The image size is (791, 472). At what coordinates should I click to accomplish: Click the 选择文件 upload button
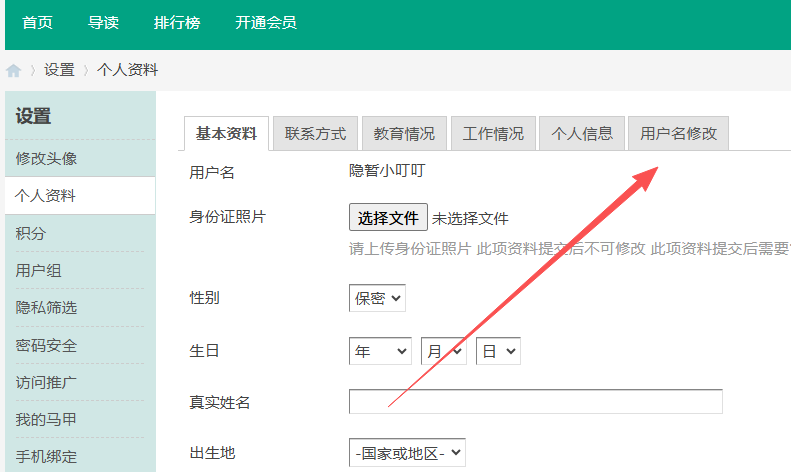tap(388, 218)
